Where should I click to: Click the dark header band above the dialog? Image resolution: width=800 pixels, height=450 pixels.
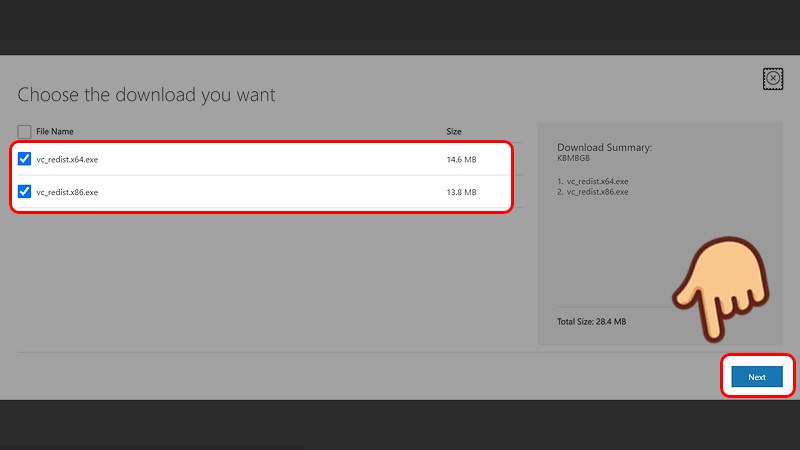click(400, 26)
